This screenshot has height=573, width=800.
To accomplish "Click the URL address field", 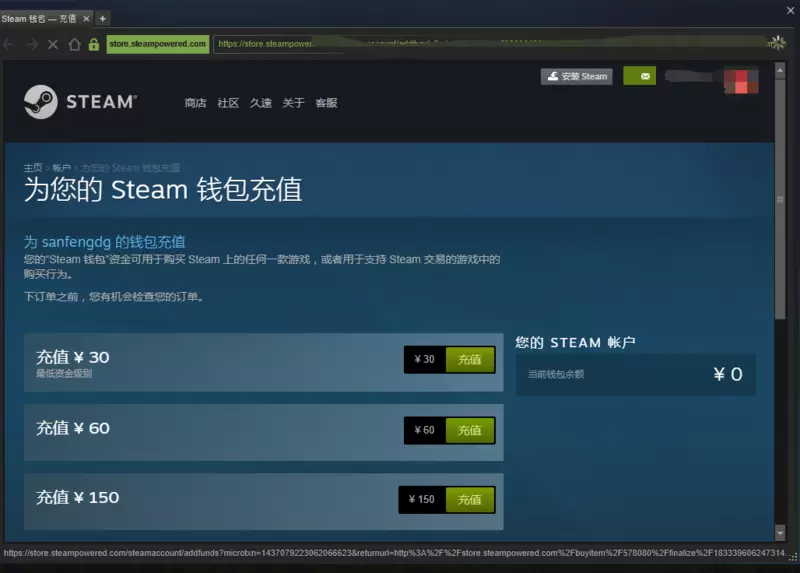I will [490, 44].
